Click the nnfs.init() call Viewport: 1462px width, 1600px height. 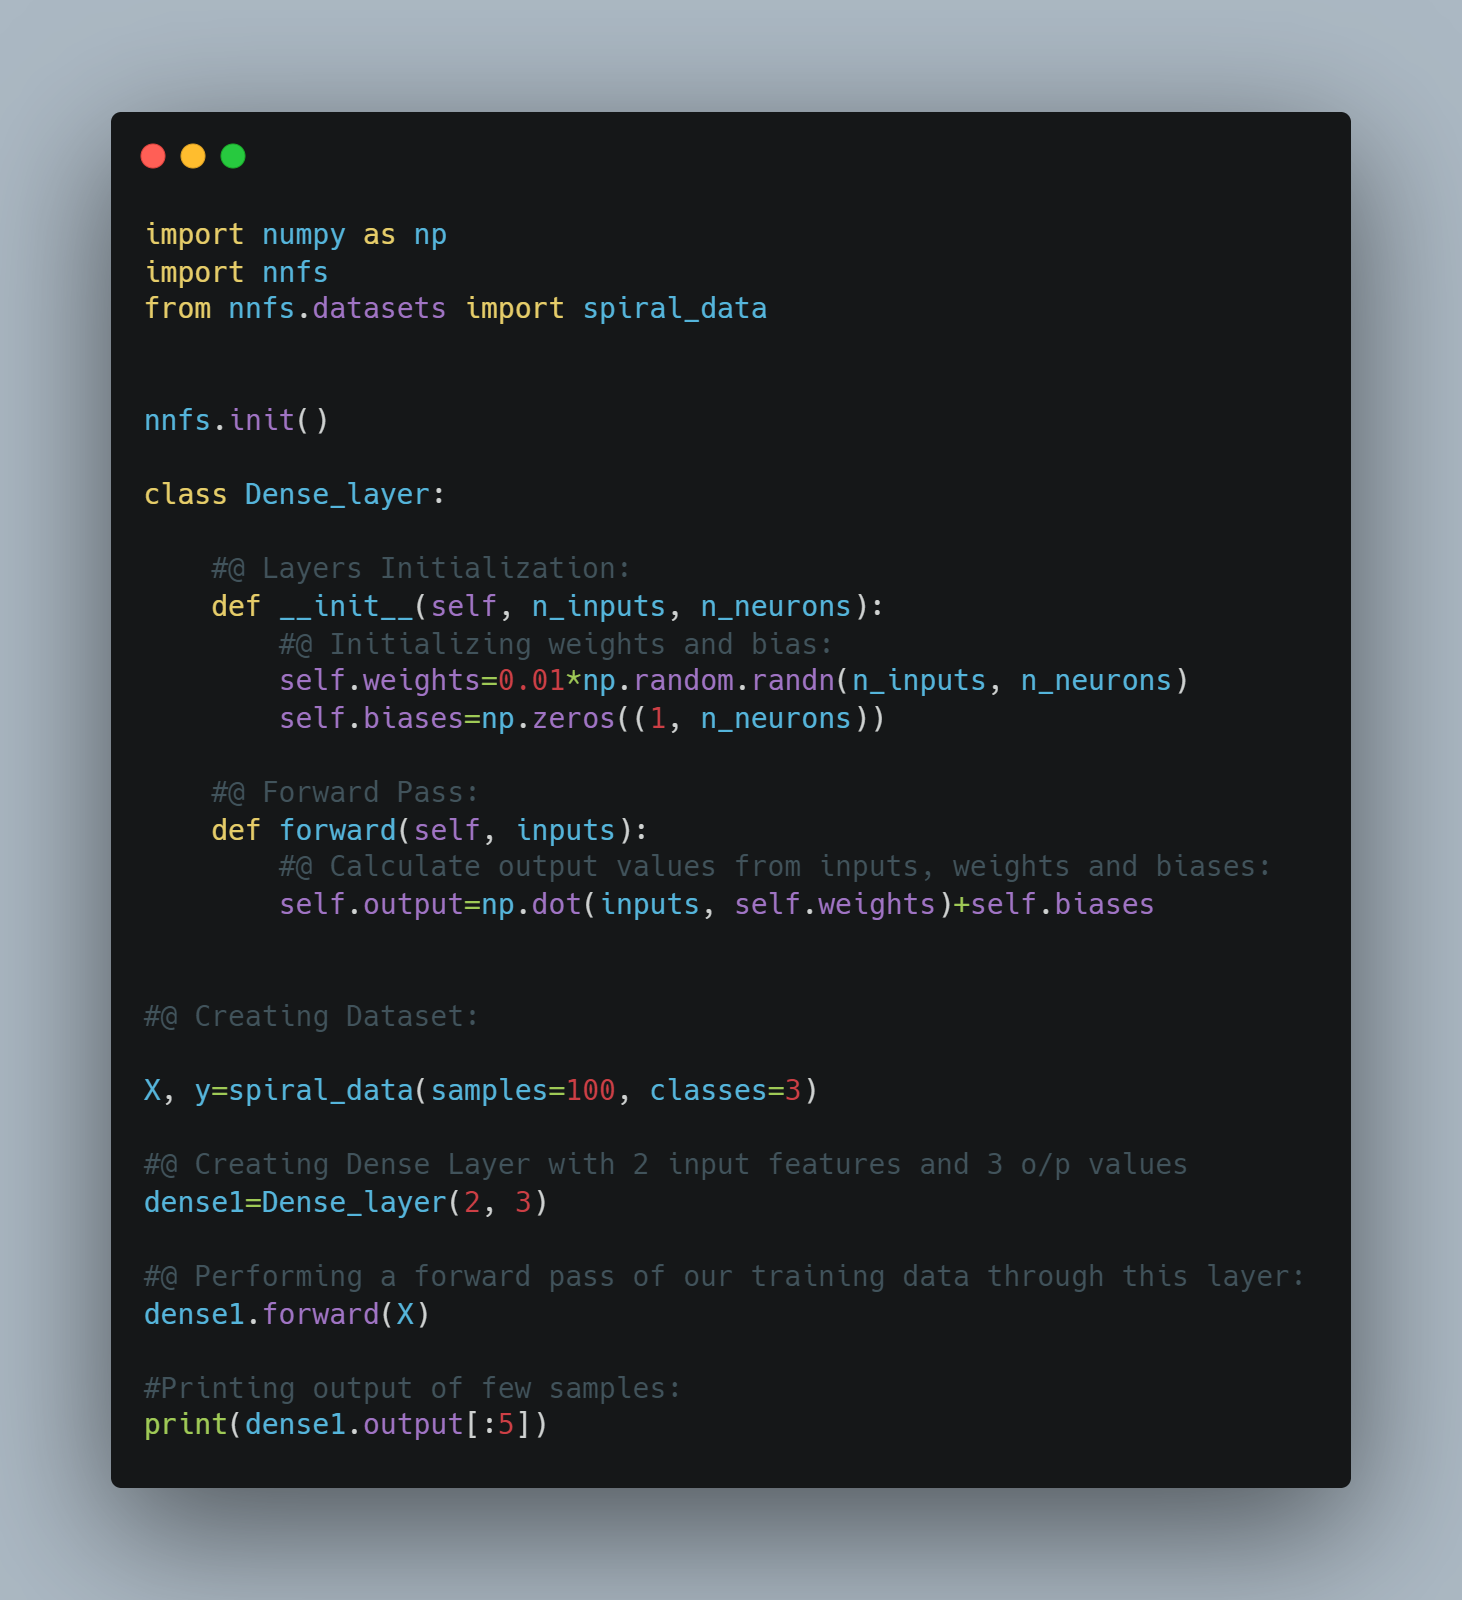click(237, 420)
